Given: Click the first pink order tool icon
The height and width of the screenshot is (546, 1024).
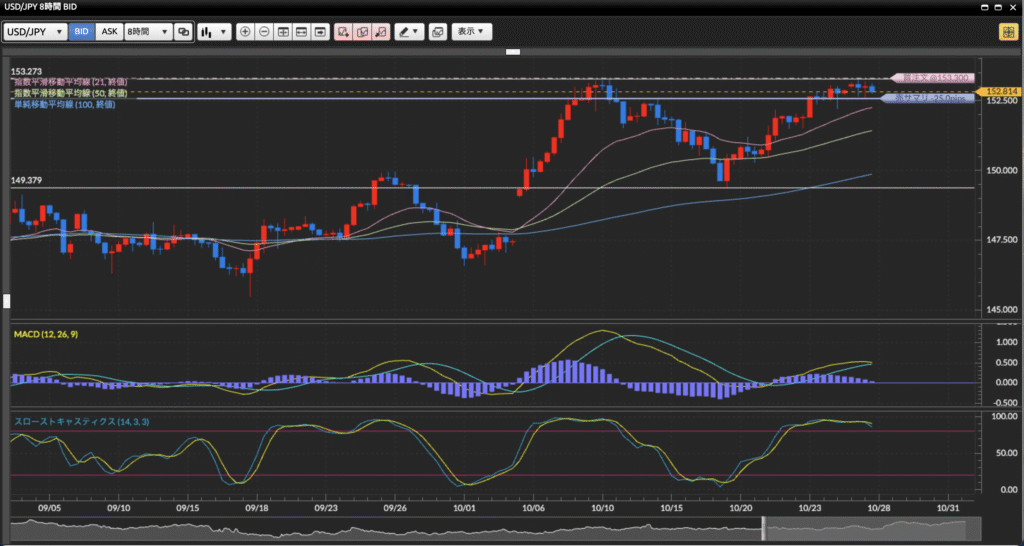Looking at the screenshot, I should click(343, 32).
